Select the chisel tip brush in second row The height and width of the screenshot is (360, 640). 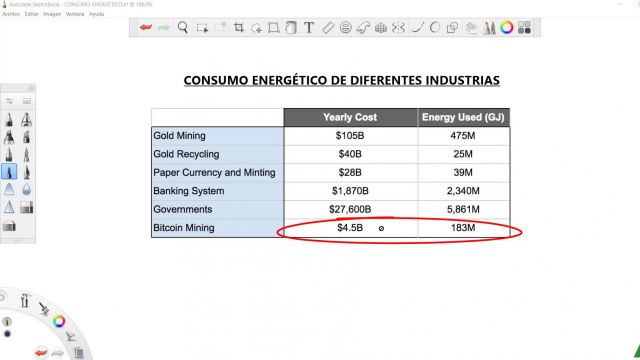(27, 137)
